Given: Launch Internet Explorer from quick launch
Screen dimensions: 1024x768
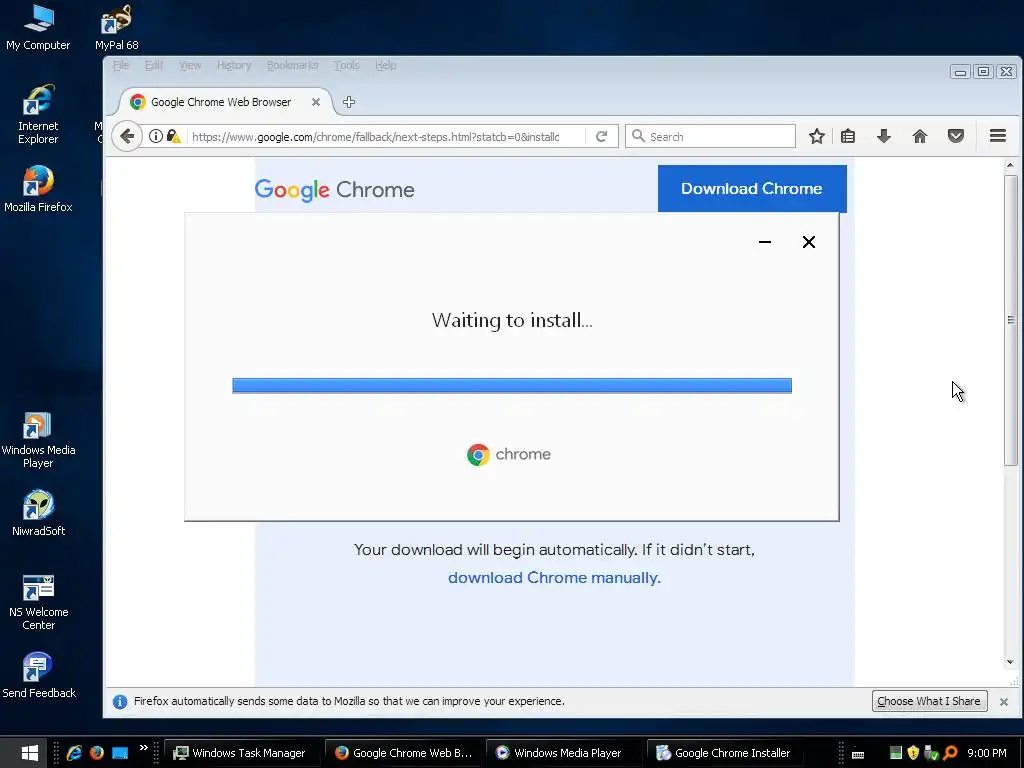Looking at the screenshot, I should 74,752.
